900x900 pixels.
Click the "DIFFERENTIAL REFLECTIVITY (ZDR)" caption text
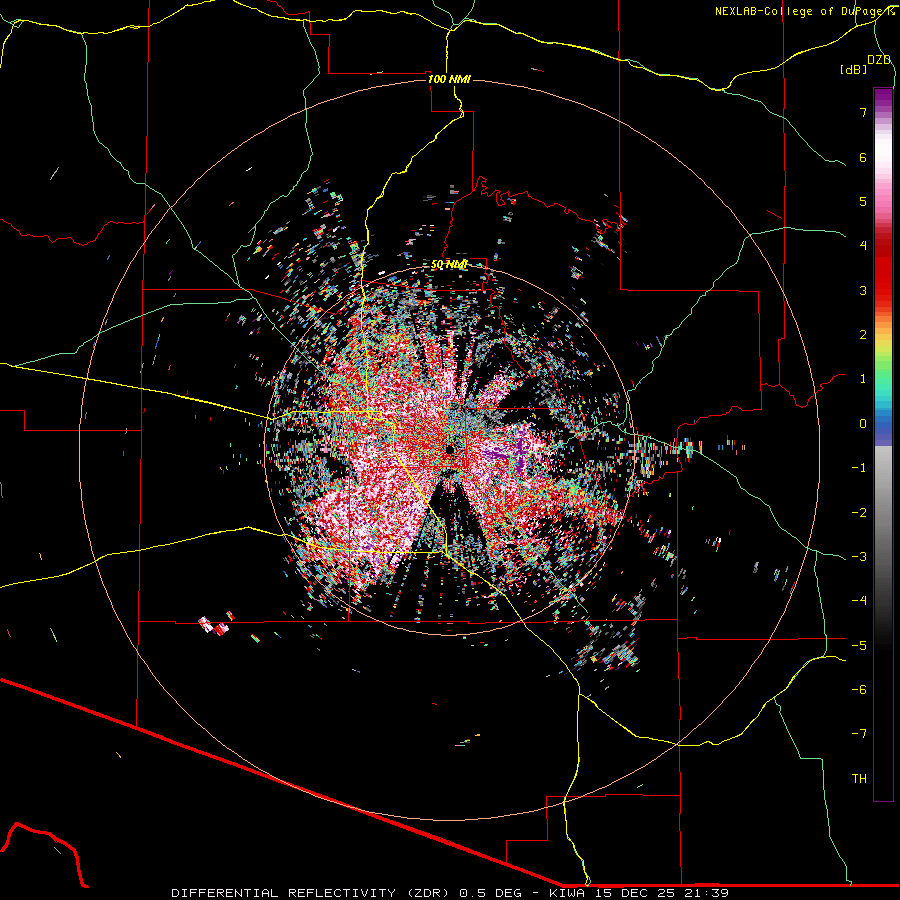(x=312, y=893)
